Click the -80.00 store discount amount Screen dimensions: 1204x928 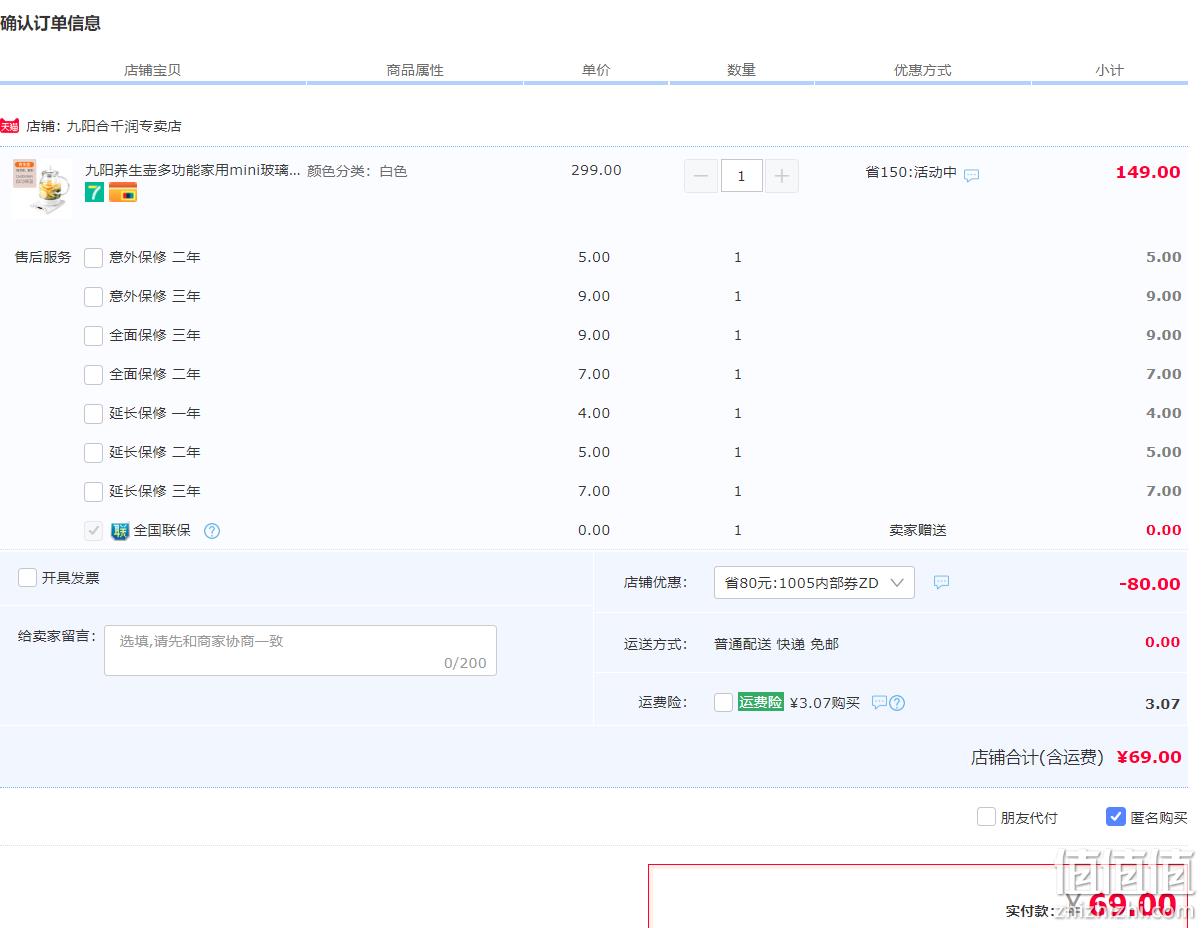(x=1149, y=584)
